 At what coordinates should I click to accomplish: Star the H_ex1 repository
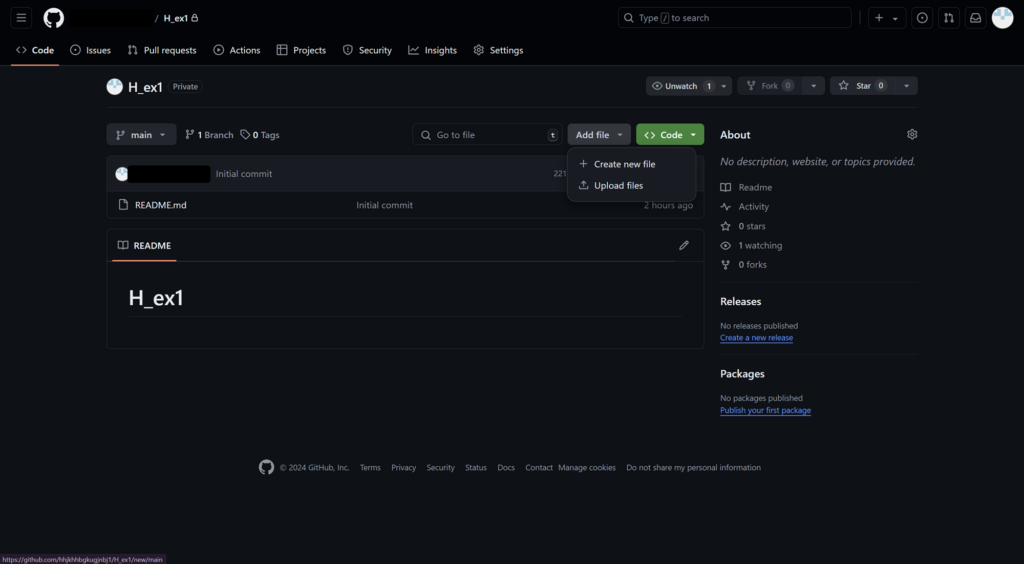coord(862,86)
